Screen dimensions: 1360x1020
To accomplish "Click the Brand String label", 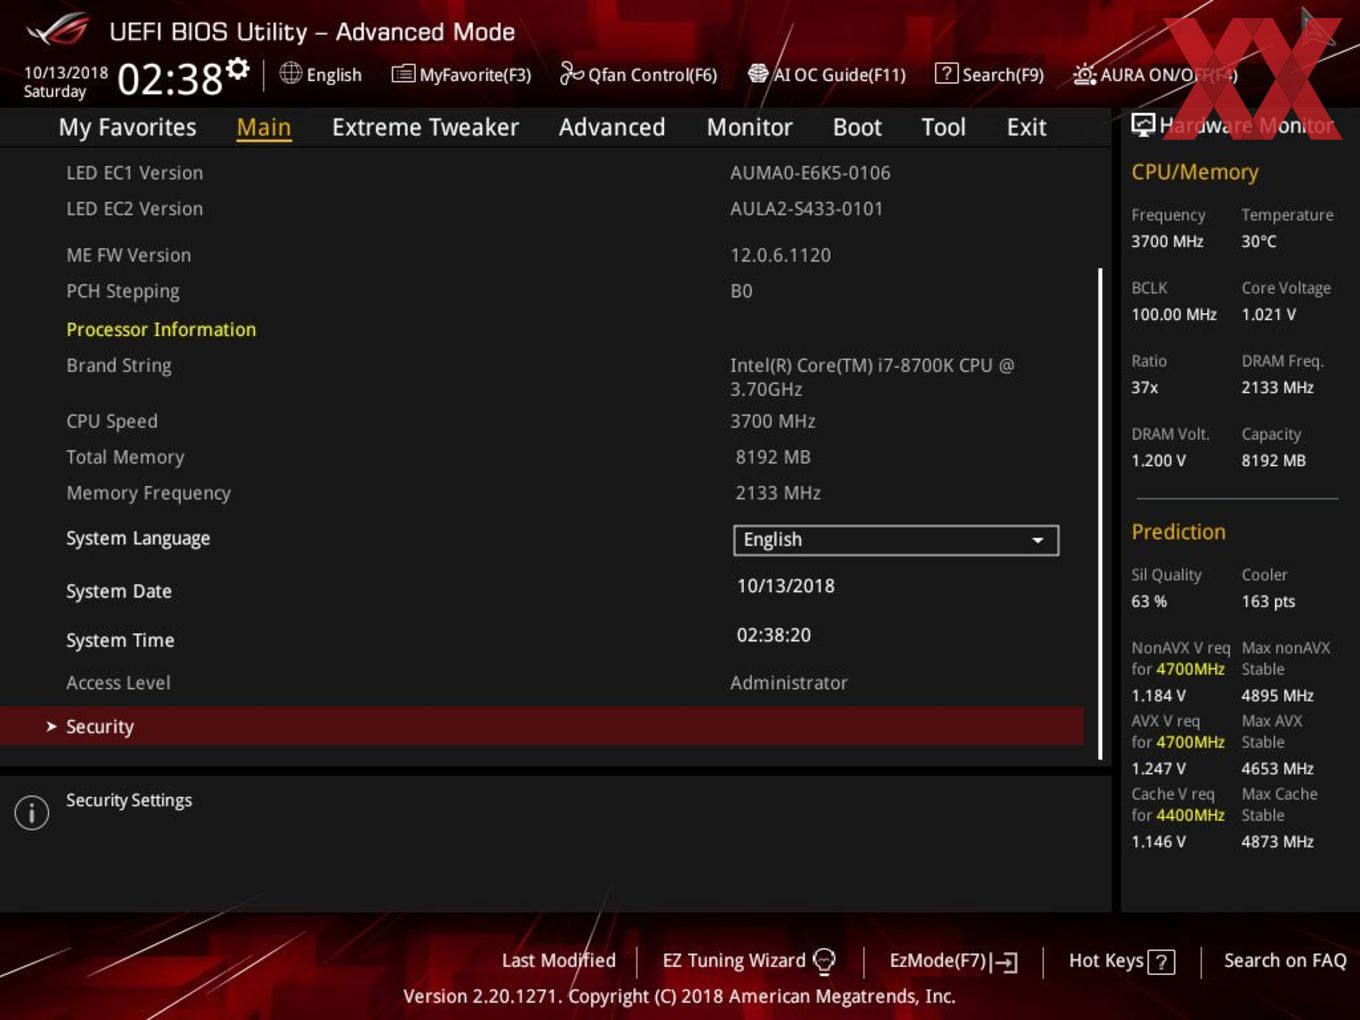I will [119, 366].
